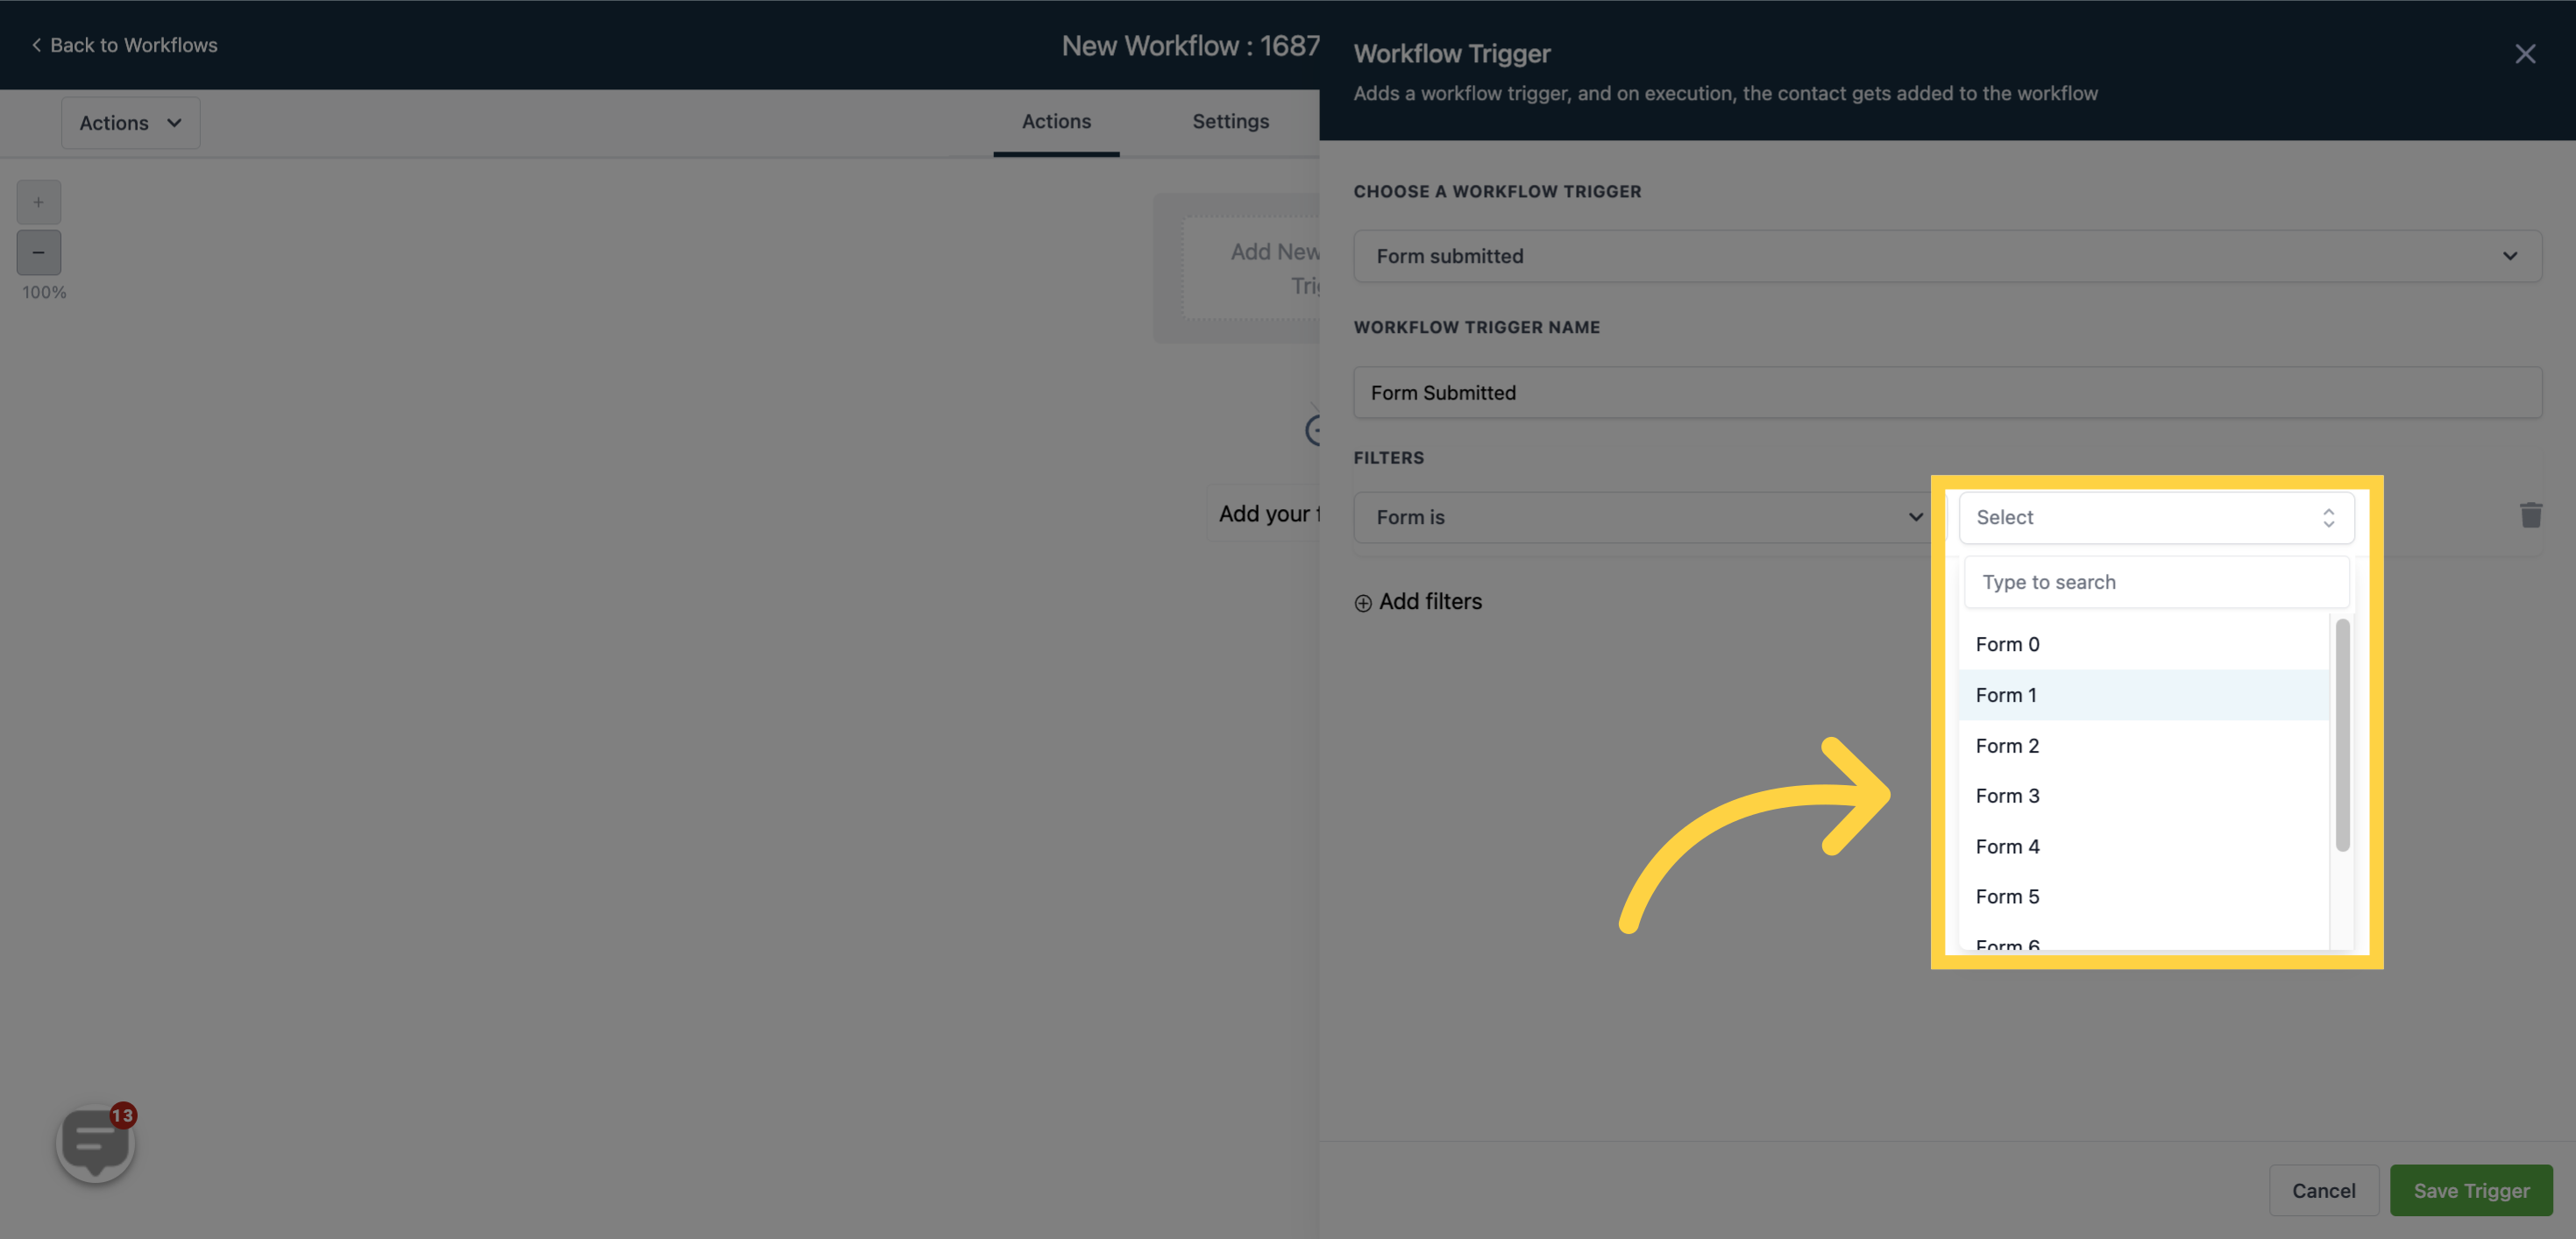Viewport: 2576px width, 1239px height.
Task: Click the Workflow Trigger Name input field
Action: pyautogui.click(x=1948, y=393)
